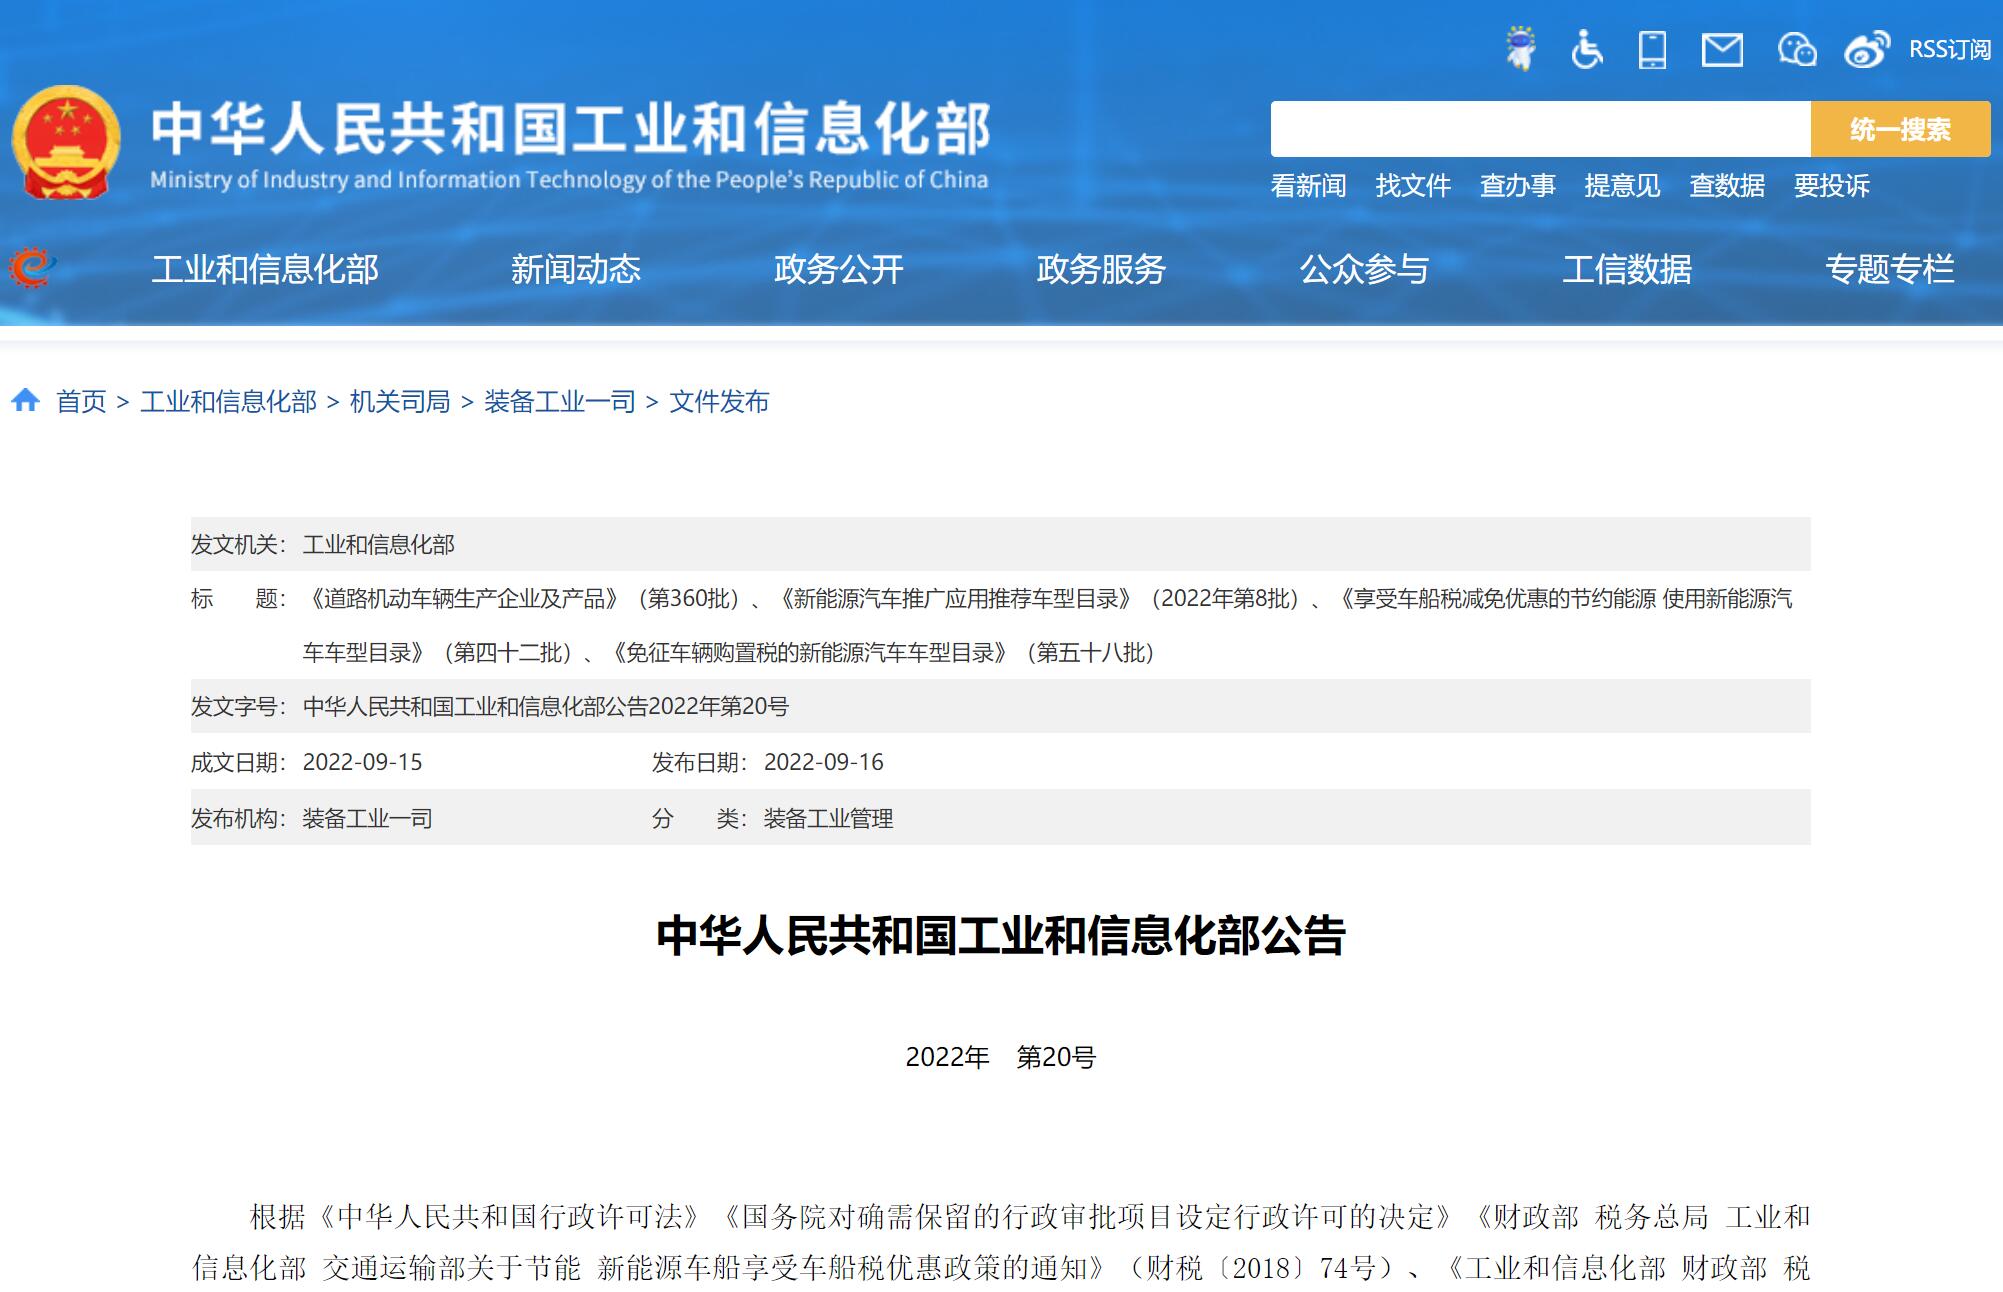The image size is (2003, 1292).
Task: Click the national emblem logo
Action: (66, 142)
